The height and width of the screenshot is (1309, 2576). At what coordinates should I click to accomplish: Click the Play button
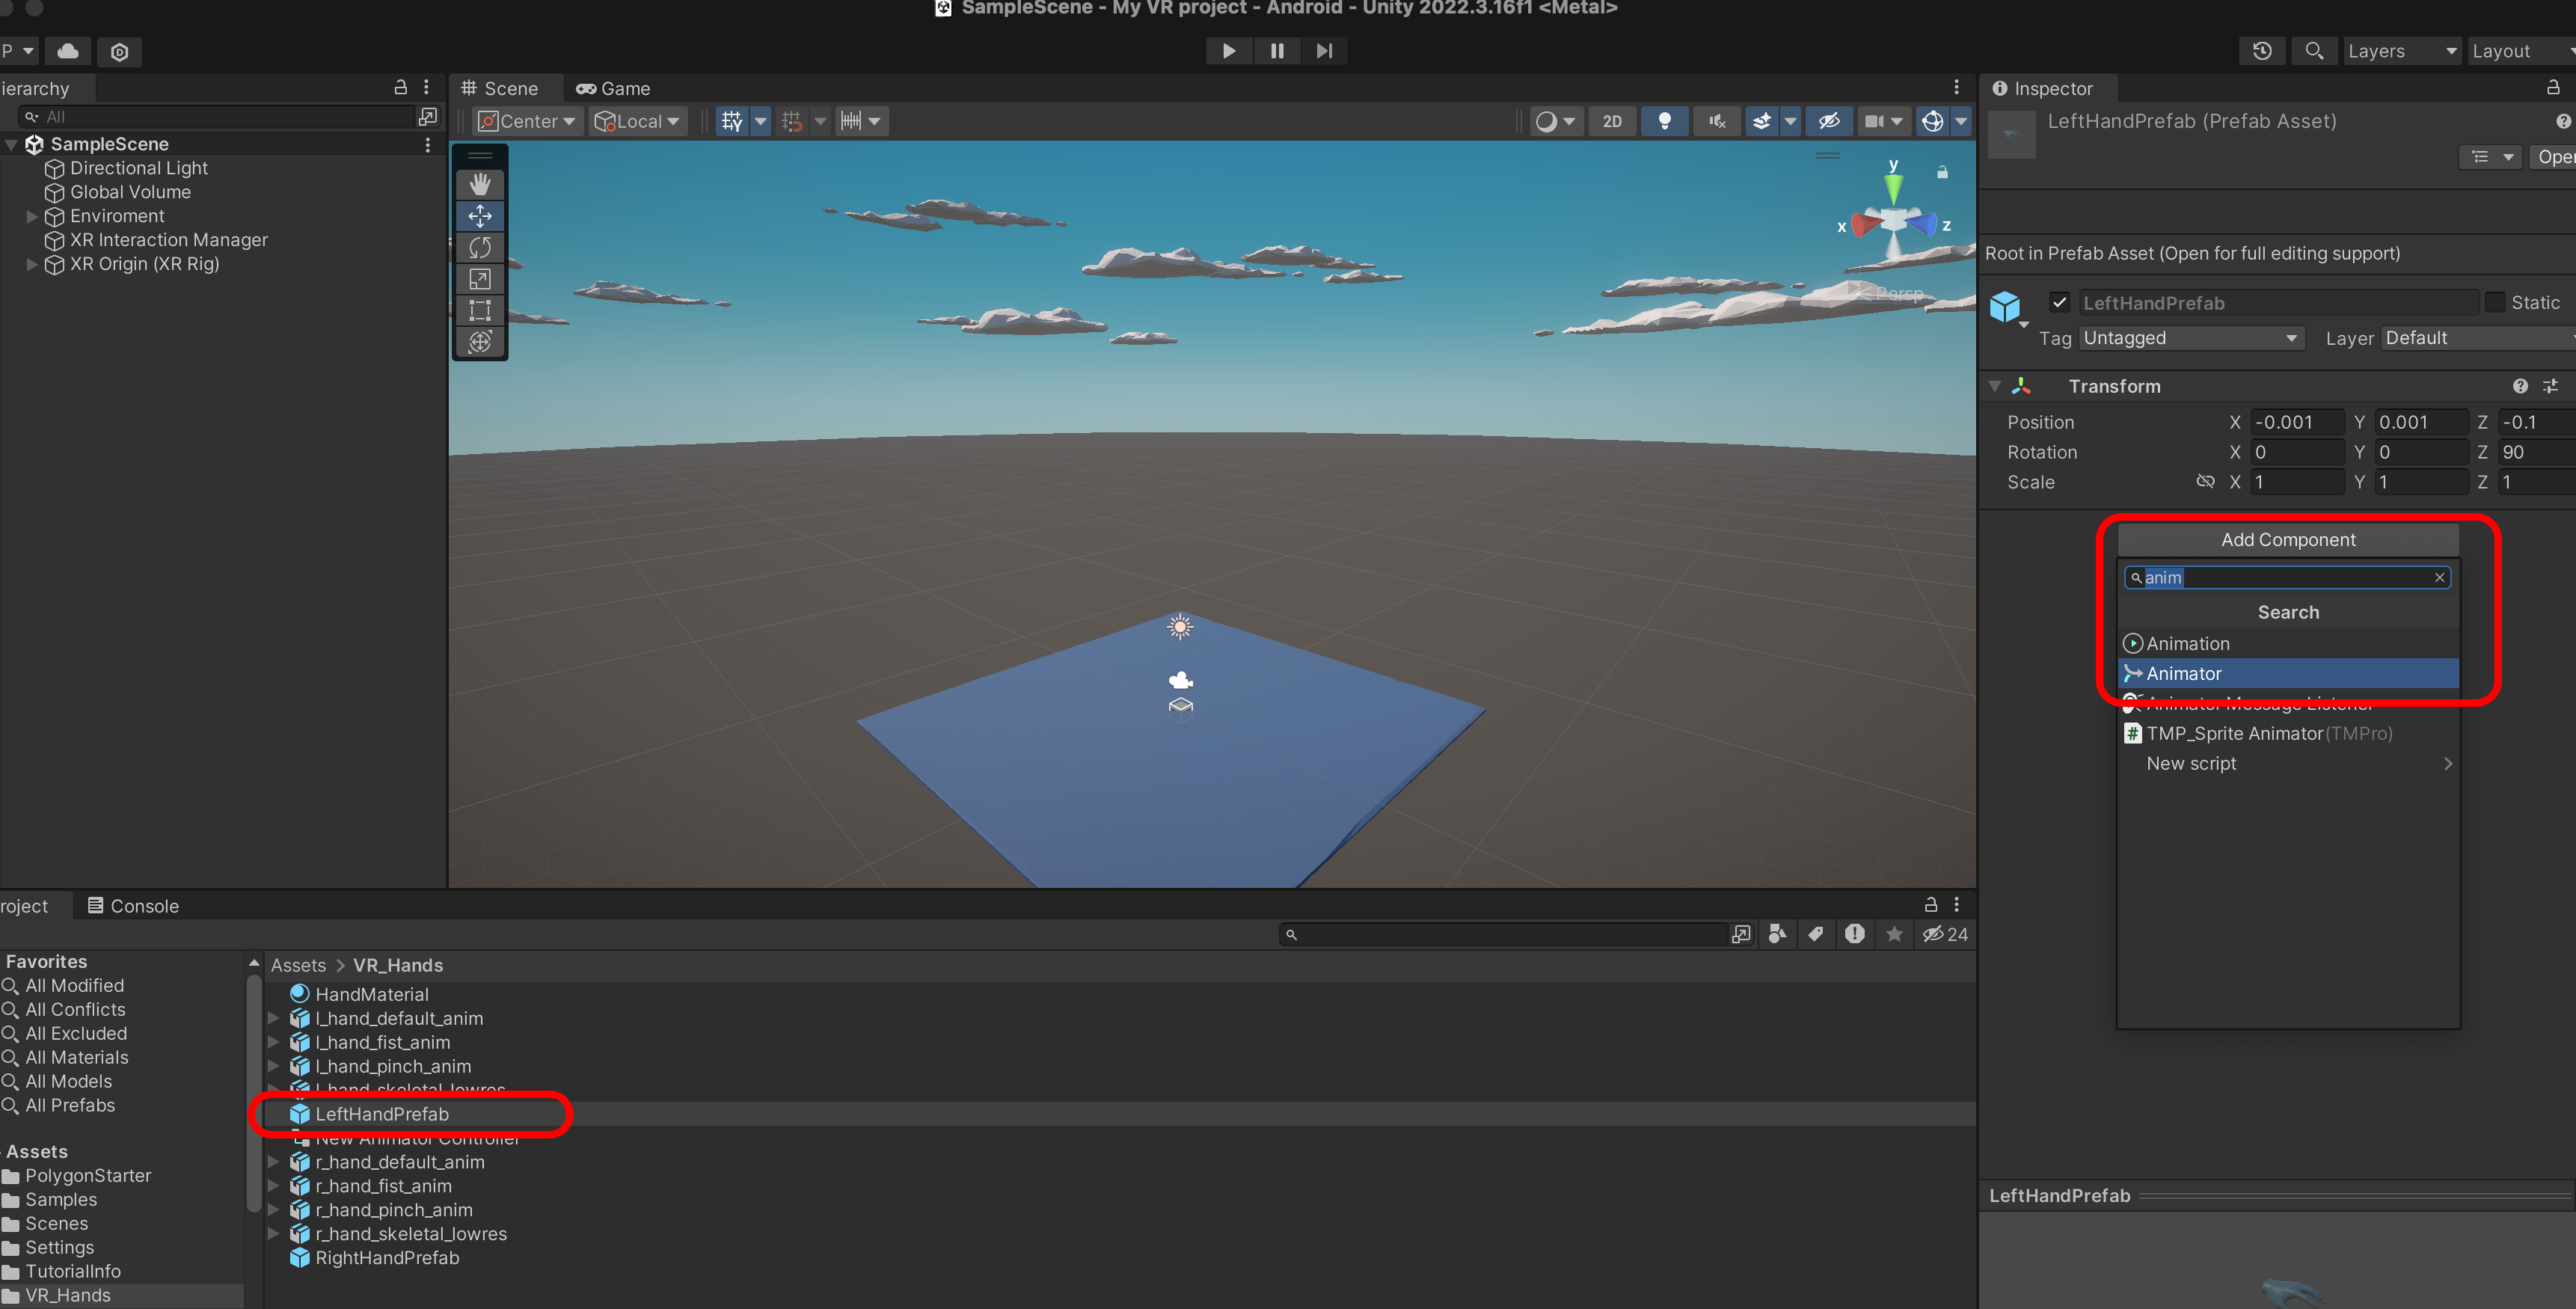[x=1229, y=51]
